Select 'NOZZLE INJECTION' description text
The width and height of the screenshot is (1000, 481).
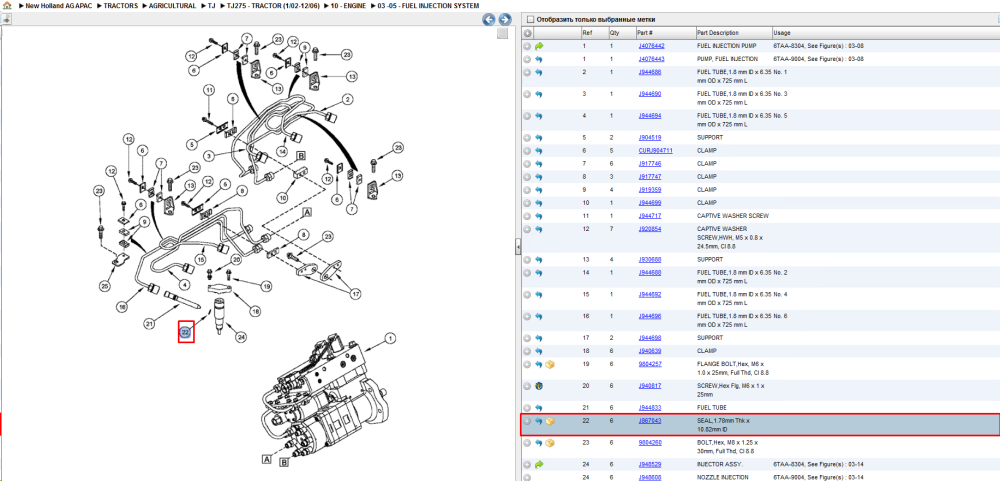723,477
